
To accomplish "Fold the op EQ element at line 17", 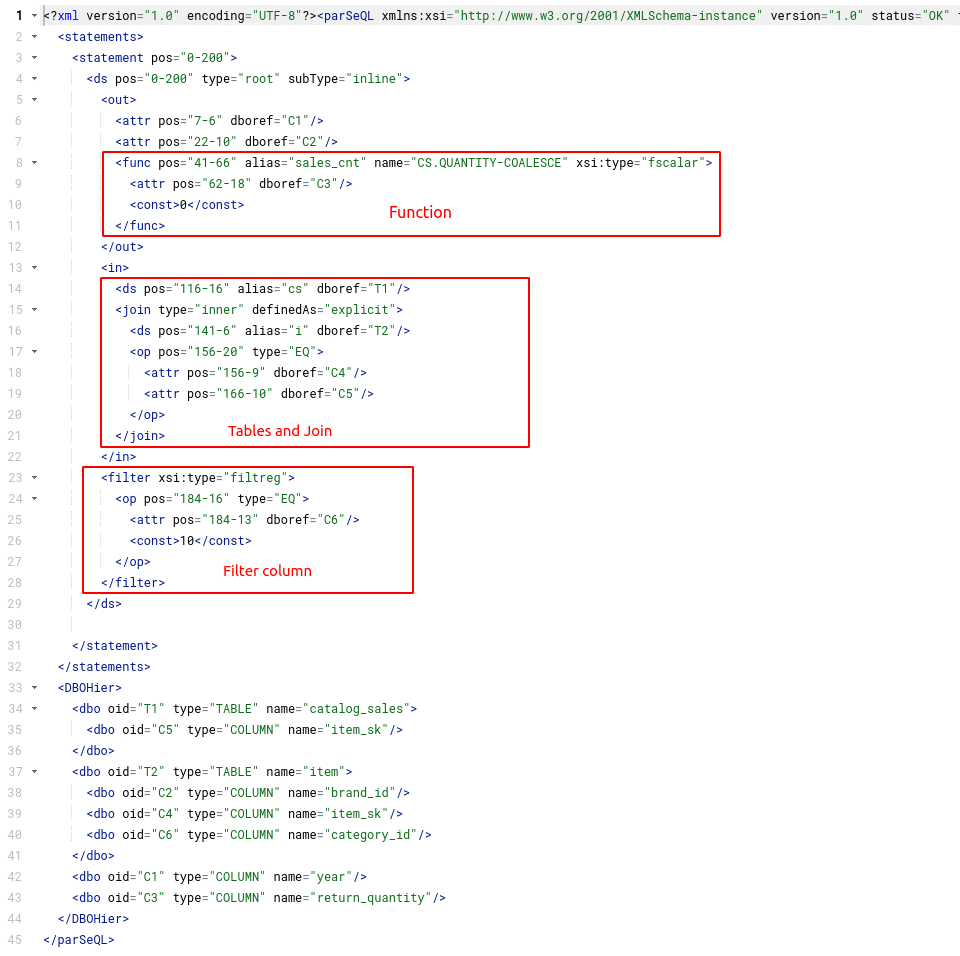I will click(34, 352).
